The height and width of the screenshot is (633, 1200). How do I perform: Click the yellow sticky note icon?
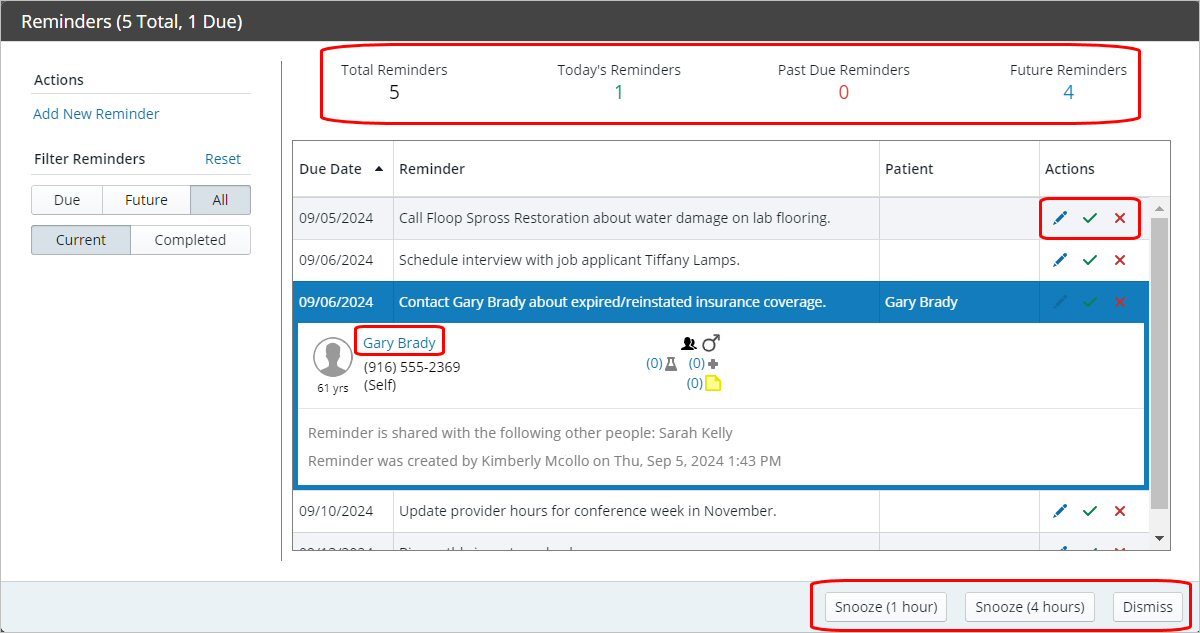pos(713,383)
